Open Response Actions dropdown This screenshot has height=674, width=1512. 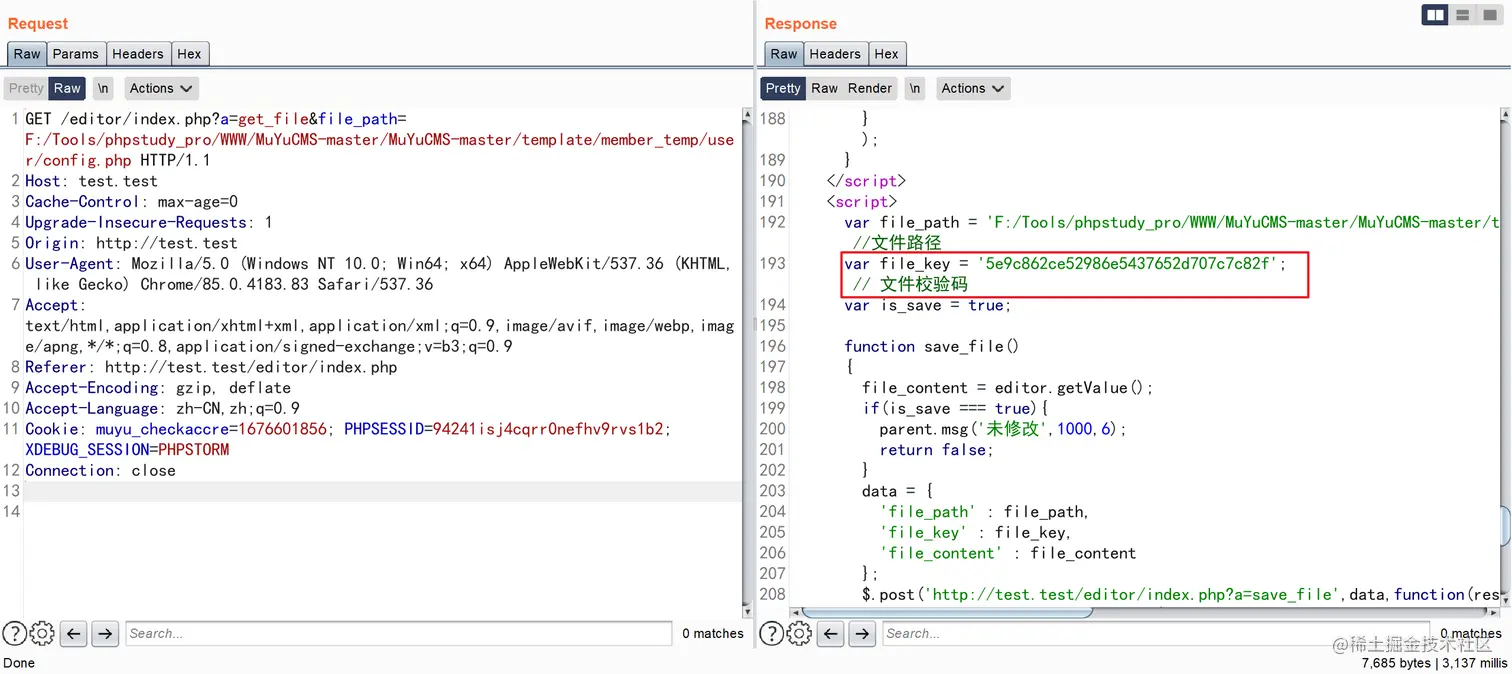(972, 88)
